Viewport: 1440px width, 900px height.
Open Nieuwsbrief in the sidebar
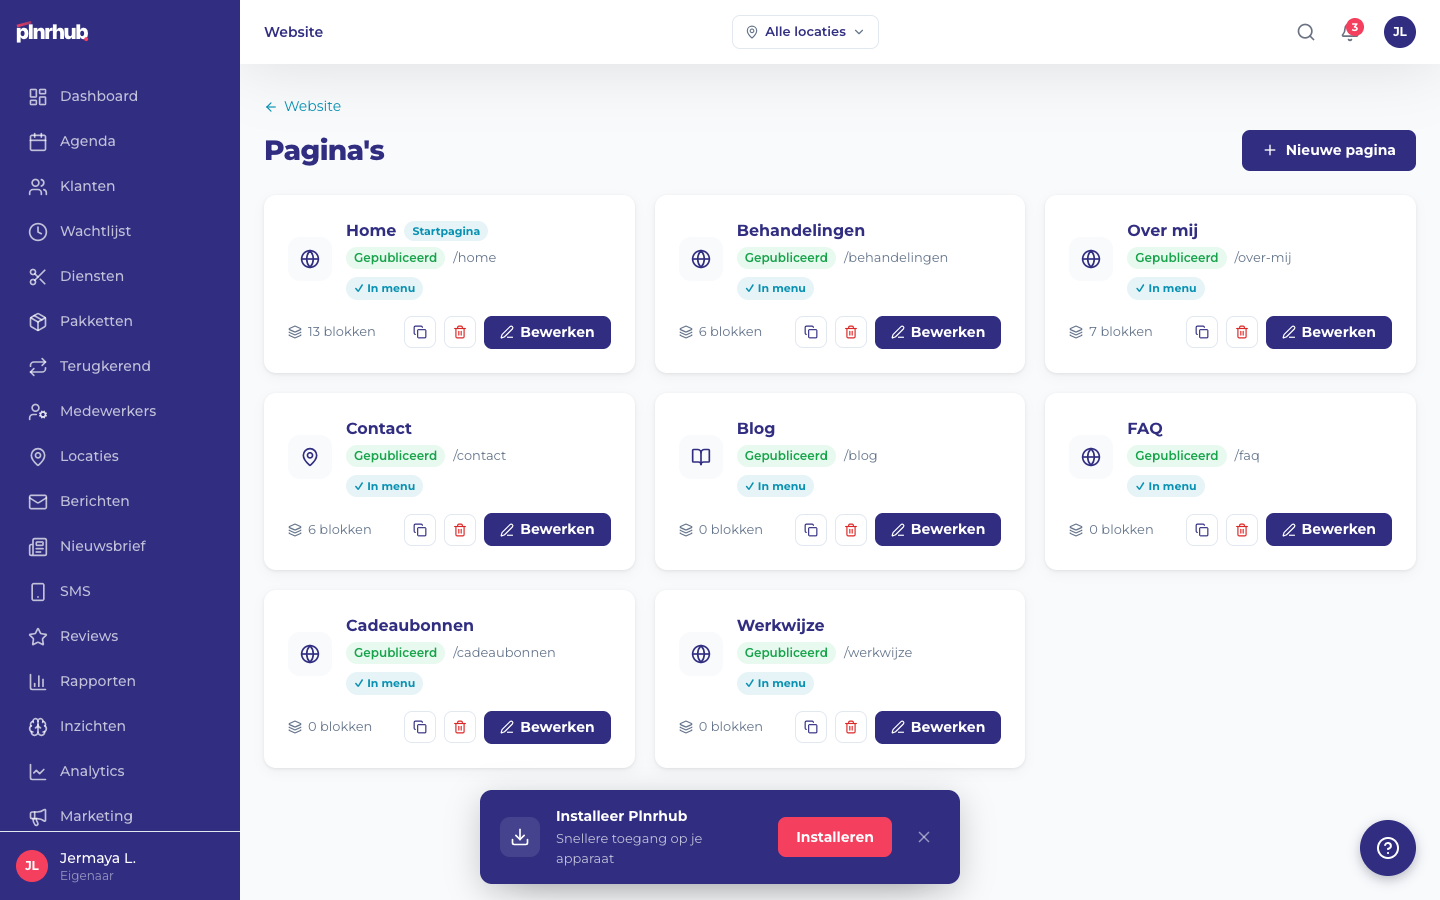tap(102, 546)
